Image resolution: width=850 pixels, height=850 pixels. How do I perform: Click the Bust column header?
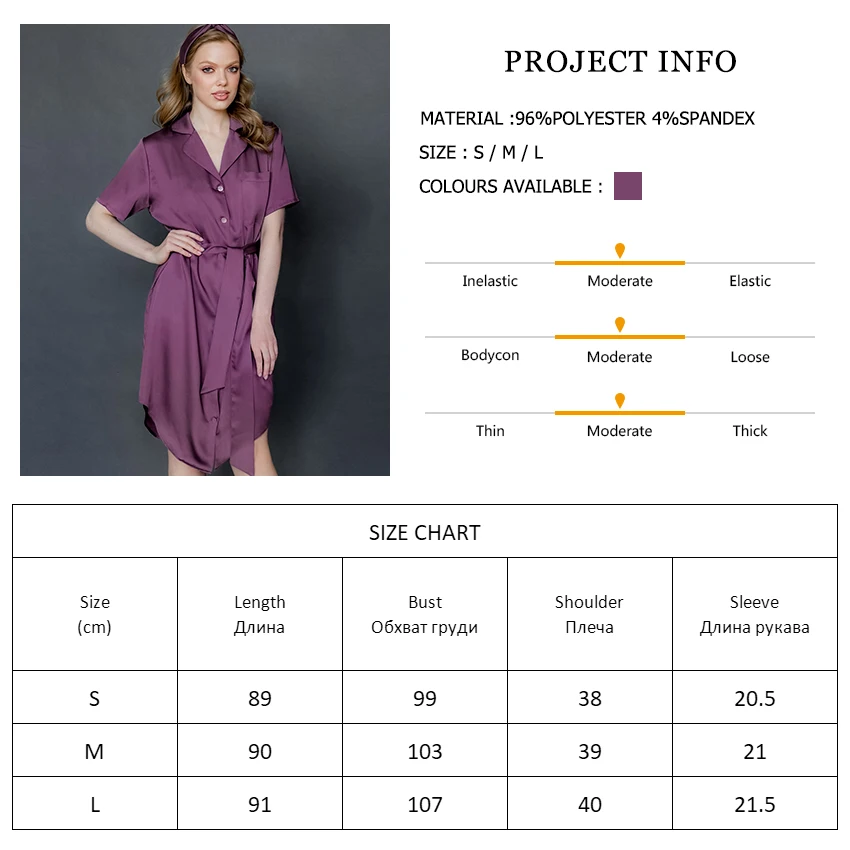coord(425,614)
